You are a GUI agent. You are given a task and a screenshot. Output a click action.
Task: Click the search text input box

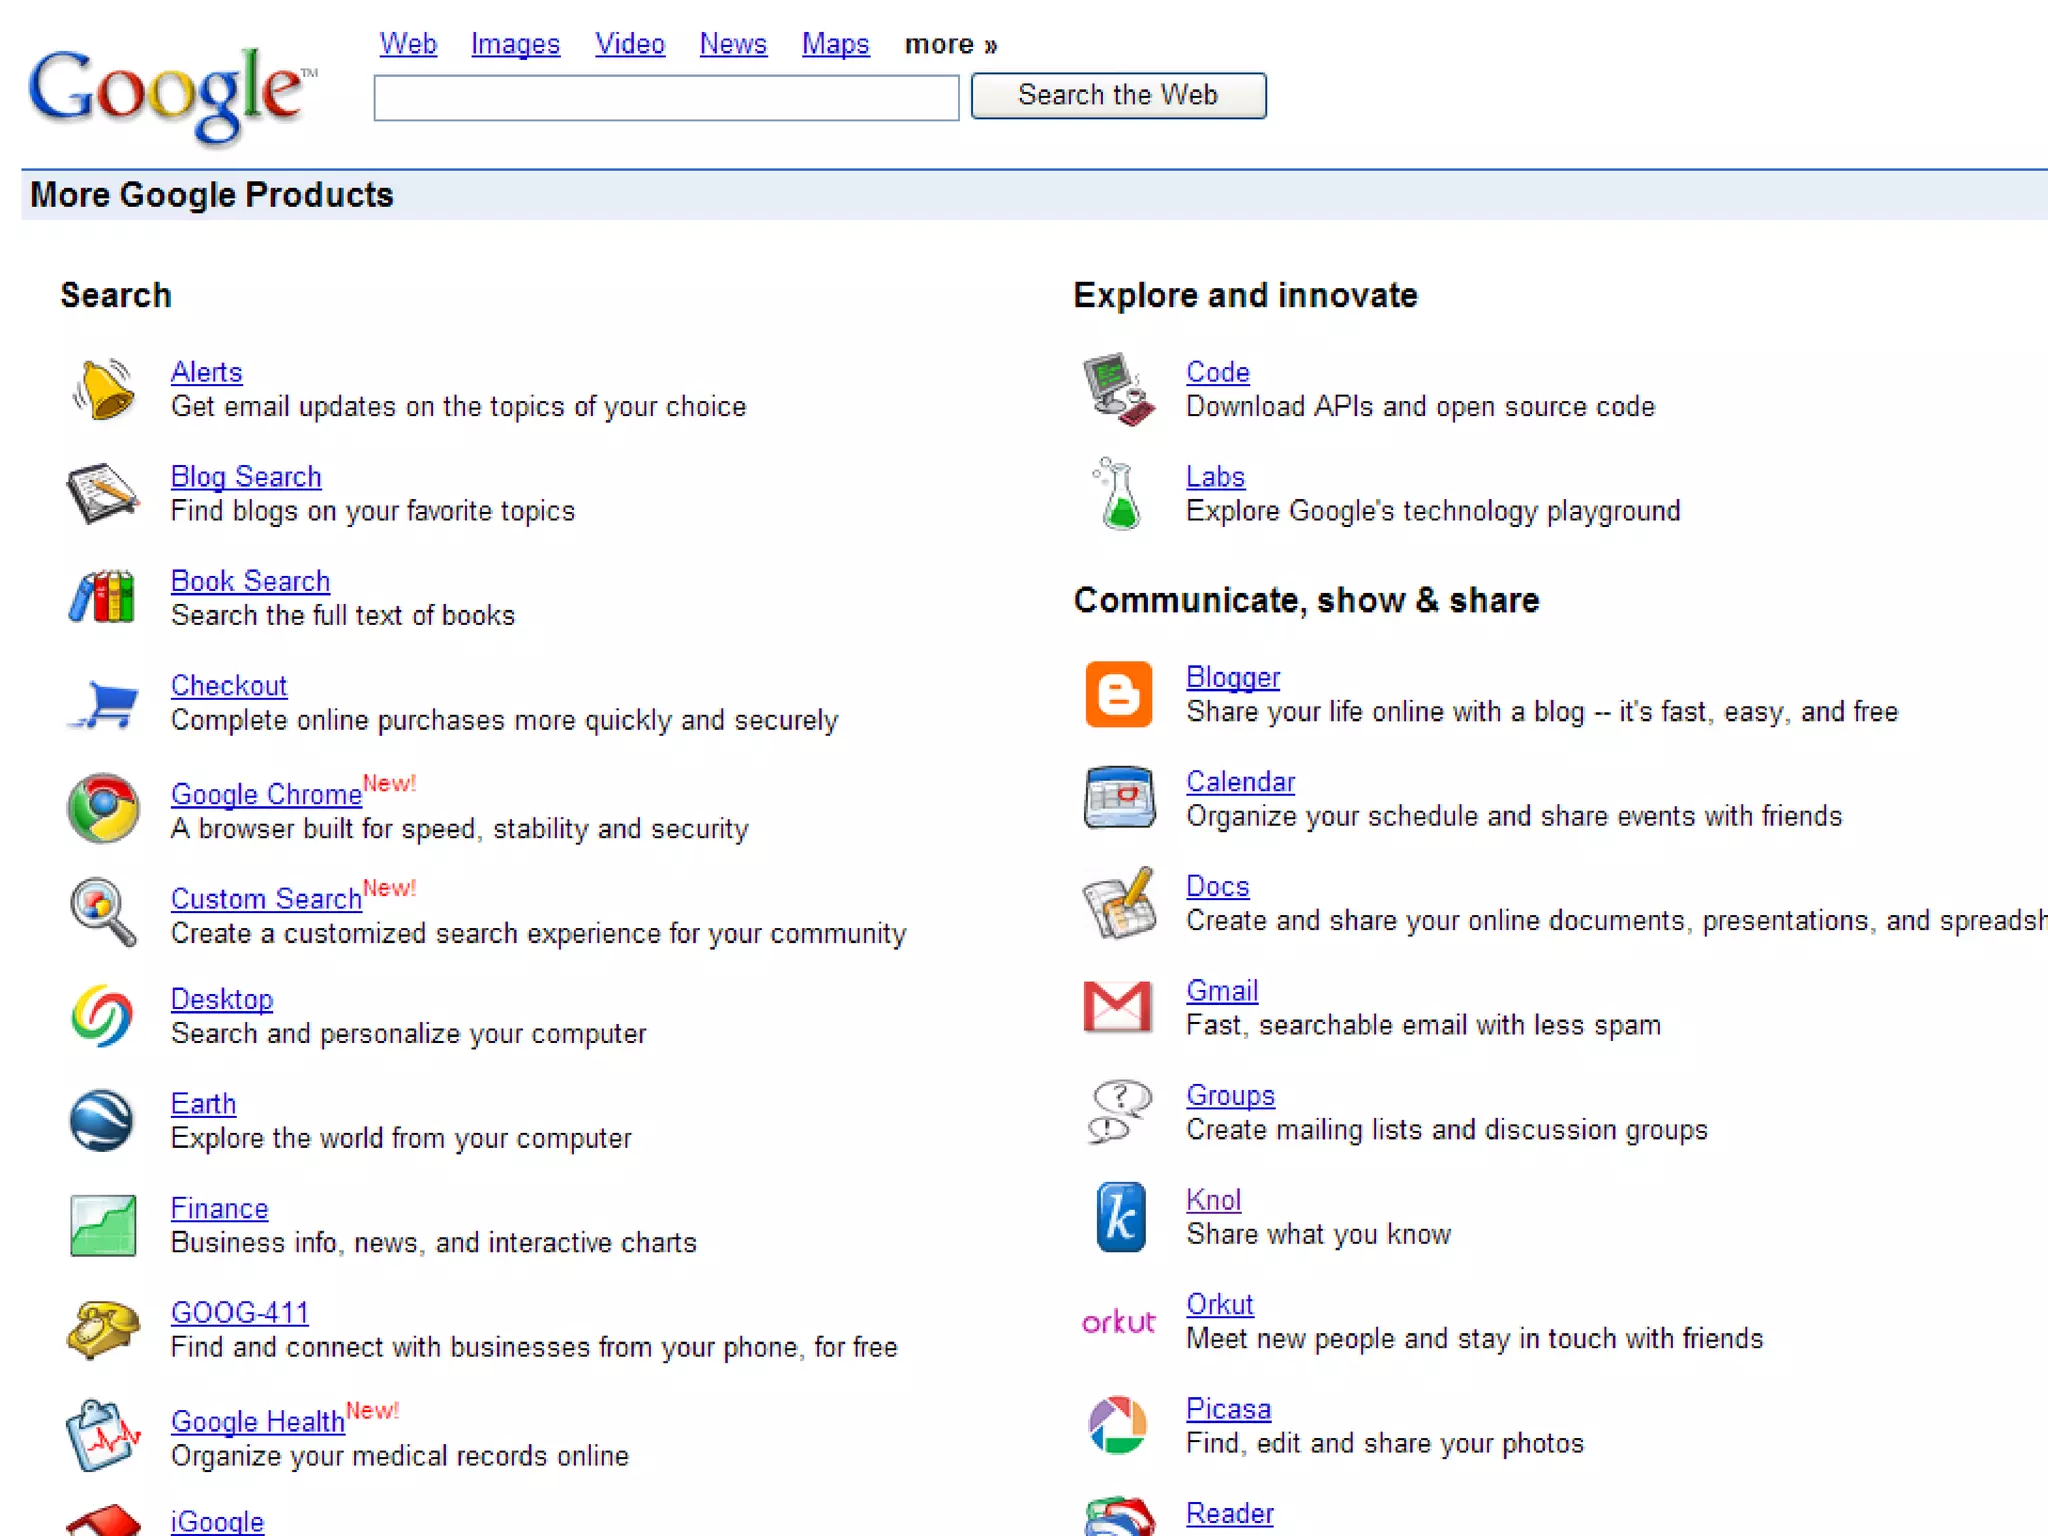[666, 97]
